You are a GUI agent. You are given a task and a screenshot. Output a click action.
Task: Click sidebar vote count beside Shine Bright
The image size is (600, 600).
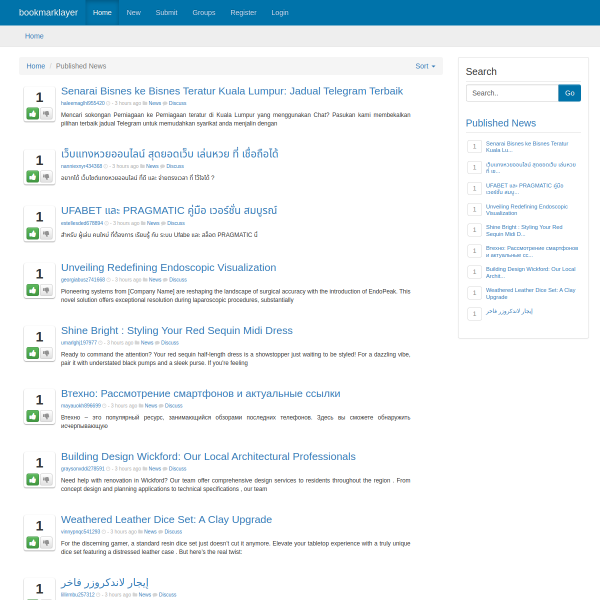[x=474, y=230]
